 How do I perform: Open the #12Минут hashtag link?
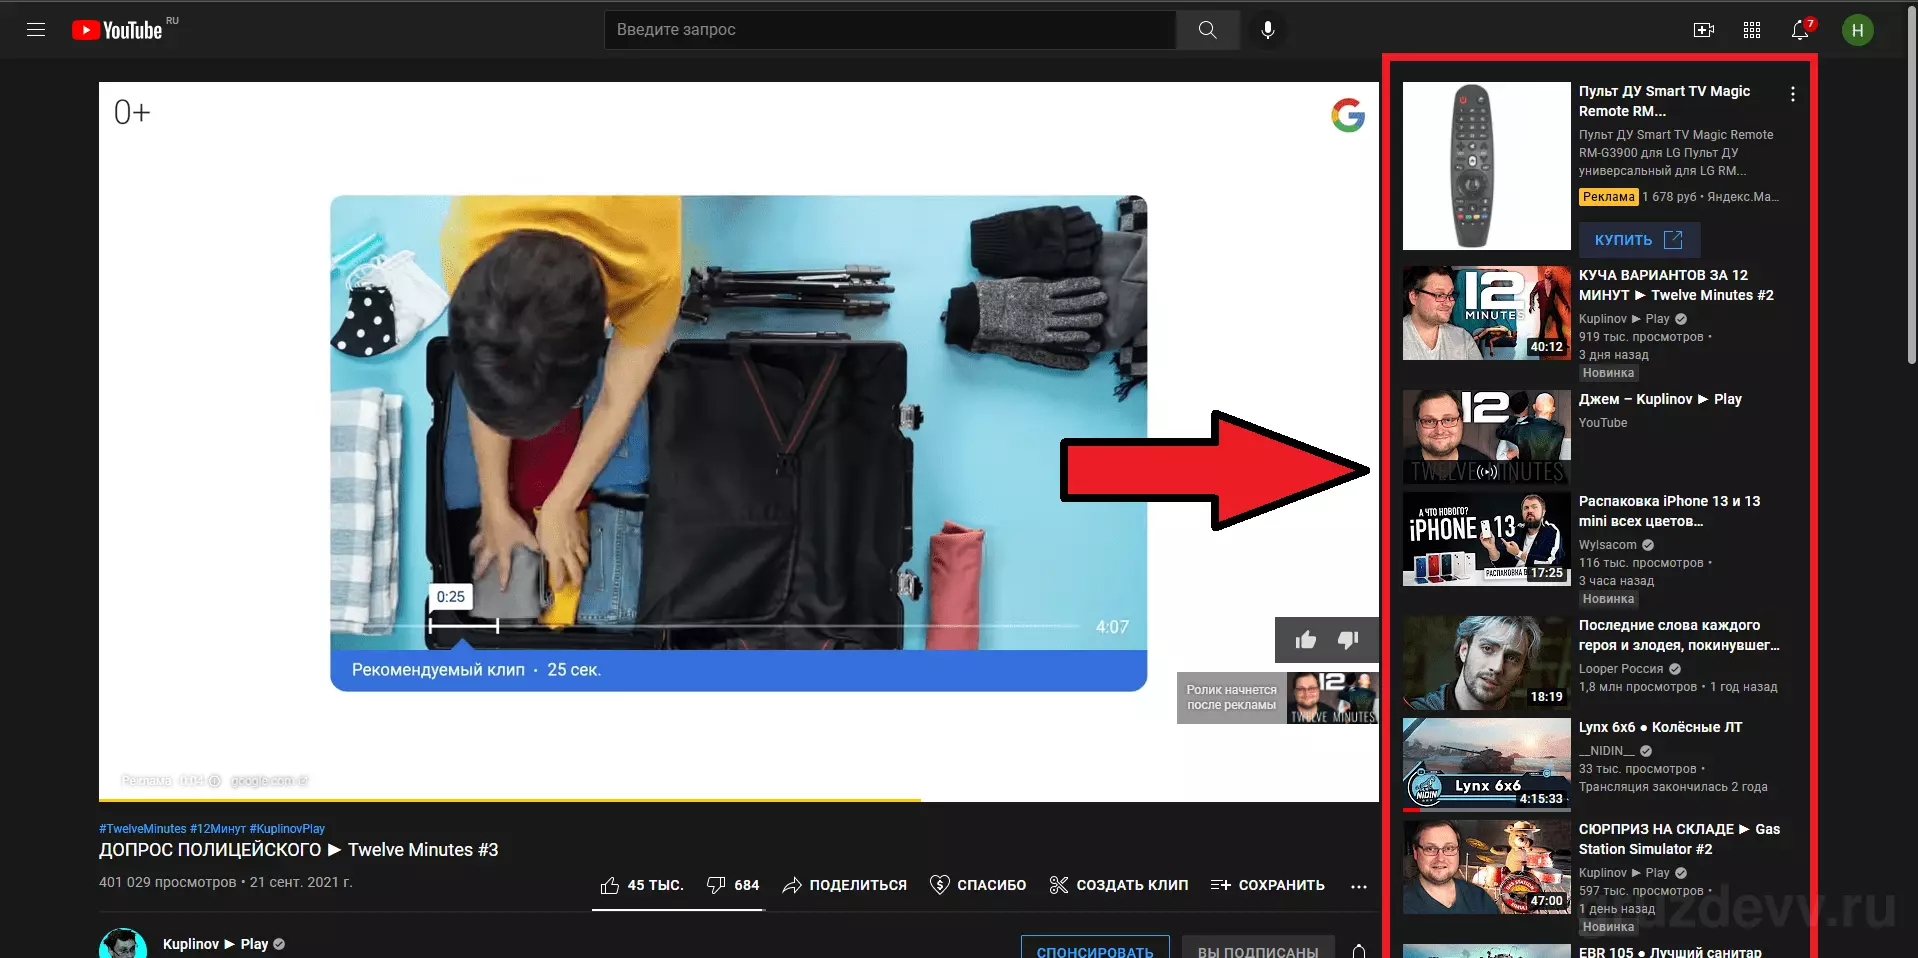[218, 829]
